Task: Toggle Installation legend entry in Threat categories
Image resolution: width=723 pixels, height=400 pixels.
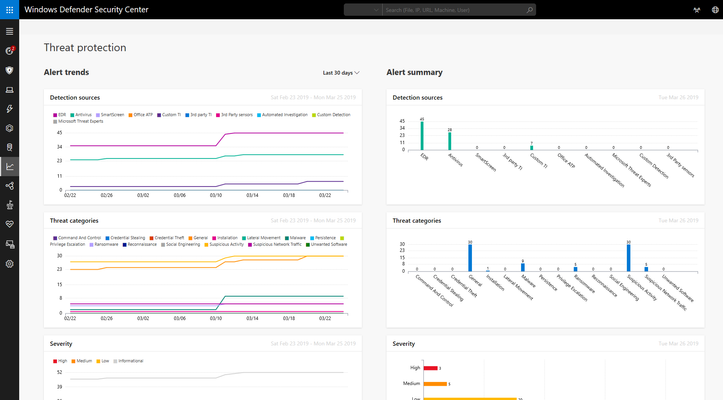Action: point(225,238)
